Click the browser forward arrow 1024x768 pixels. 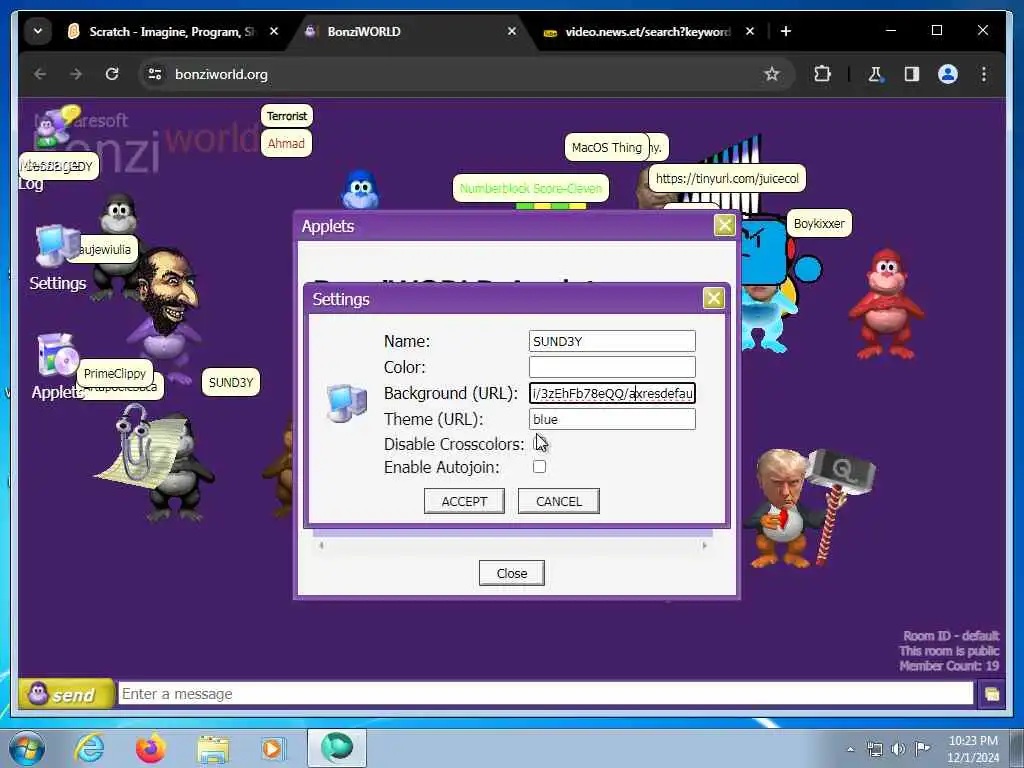coord(76,74)
